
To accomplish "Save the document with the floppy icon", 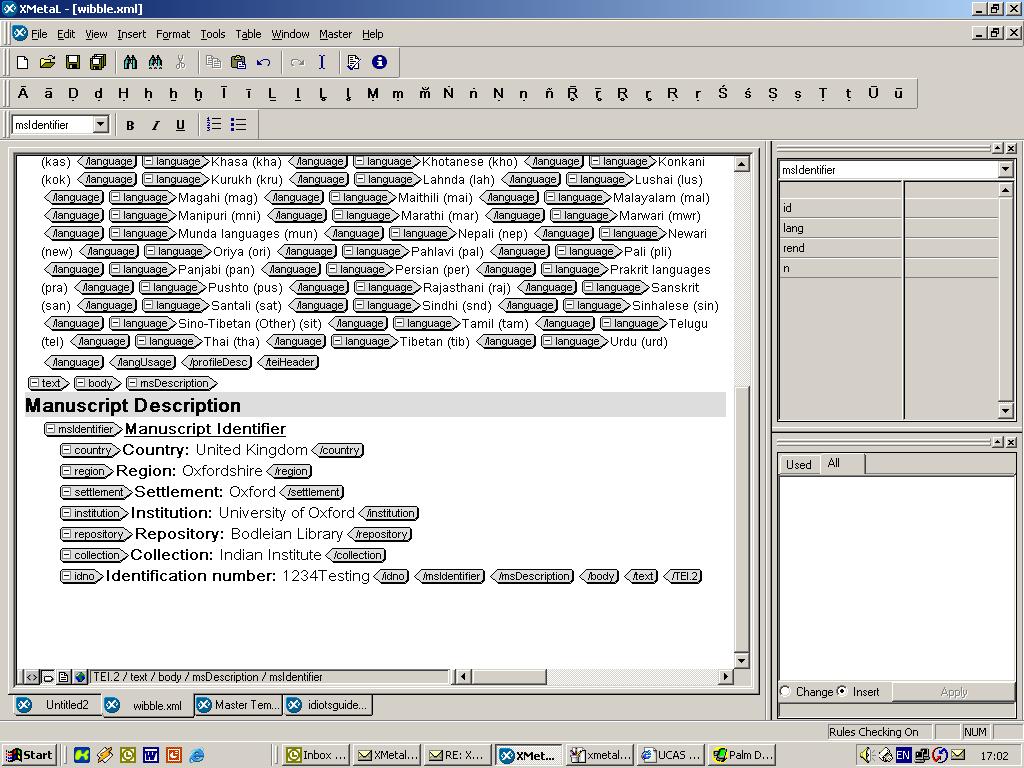I will click(72, 62).
